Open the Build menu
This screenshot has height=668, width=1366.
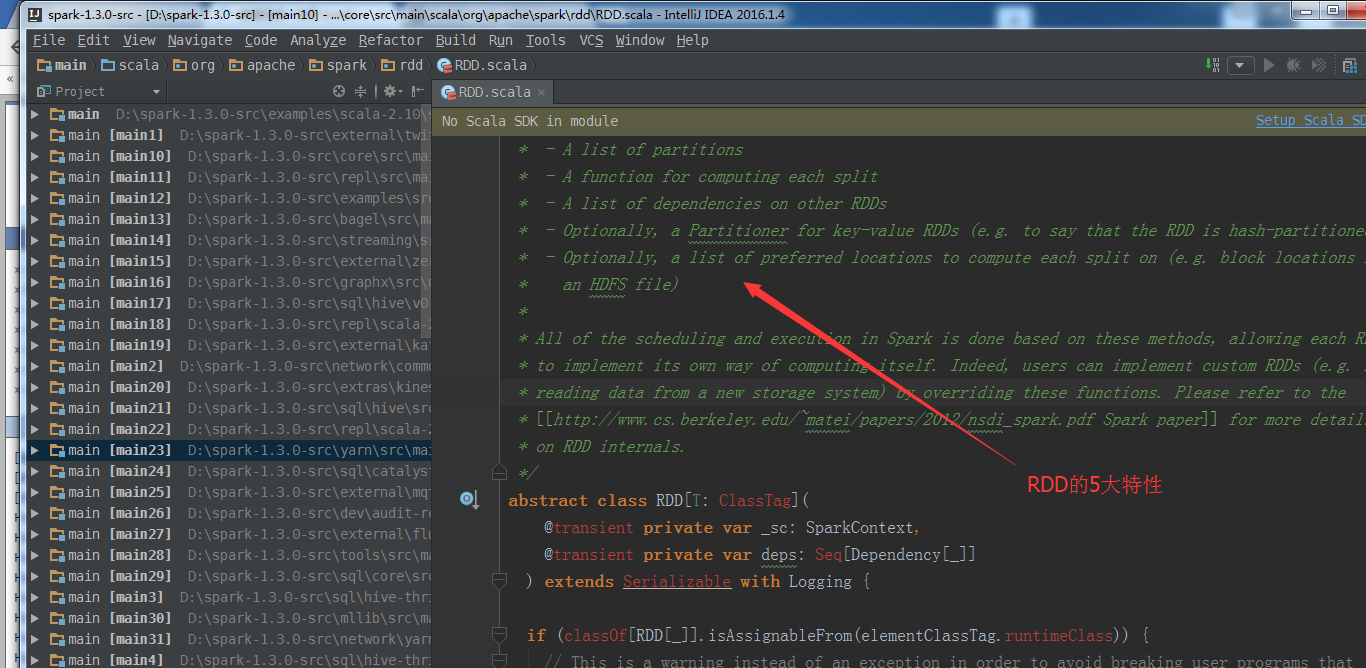[x=456, y=40]
